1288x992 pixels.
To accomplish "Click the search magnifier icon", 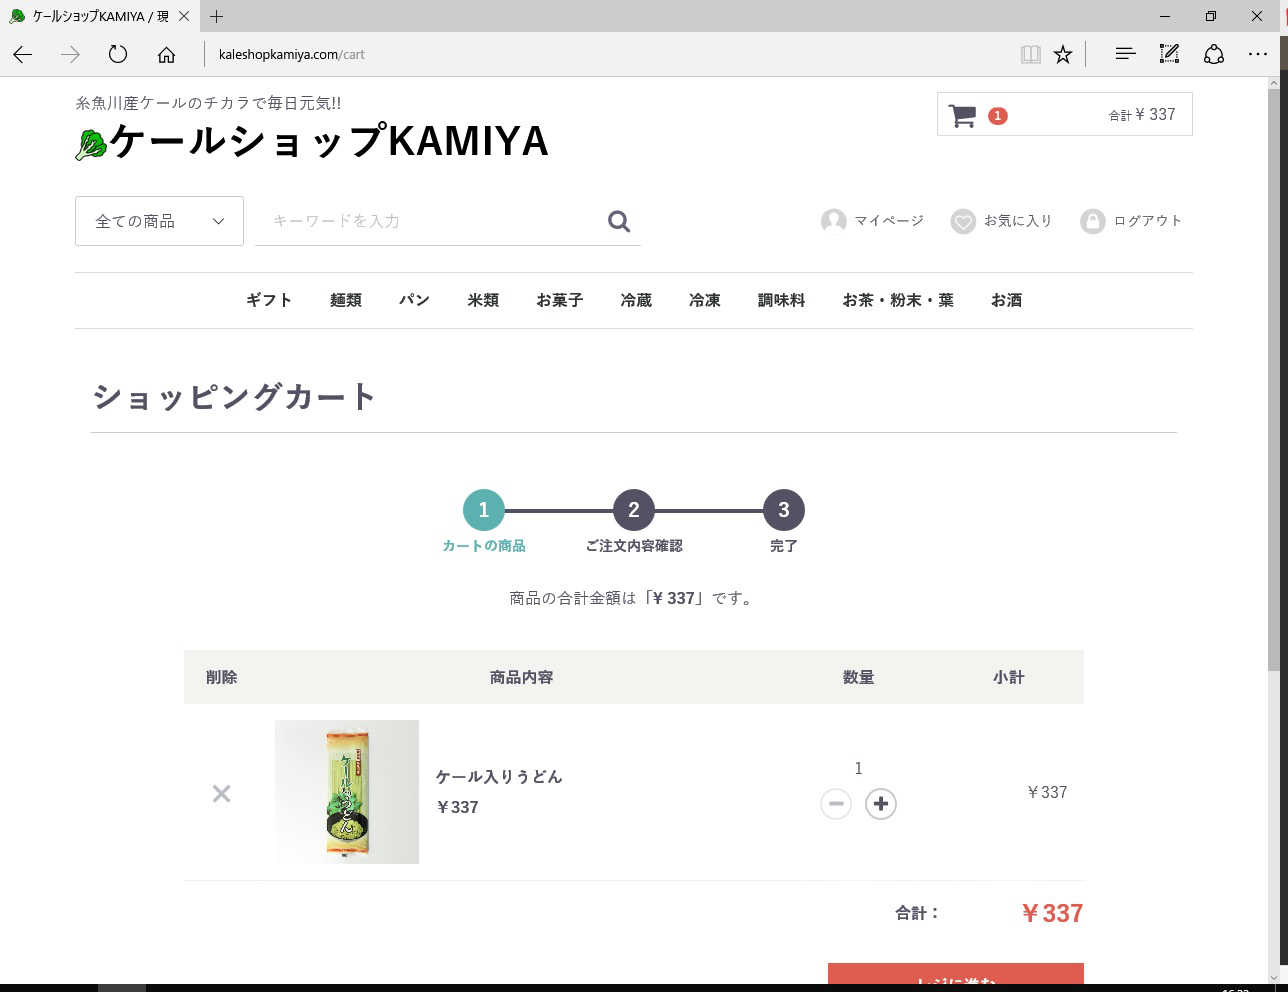I will 619,221.
